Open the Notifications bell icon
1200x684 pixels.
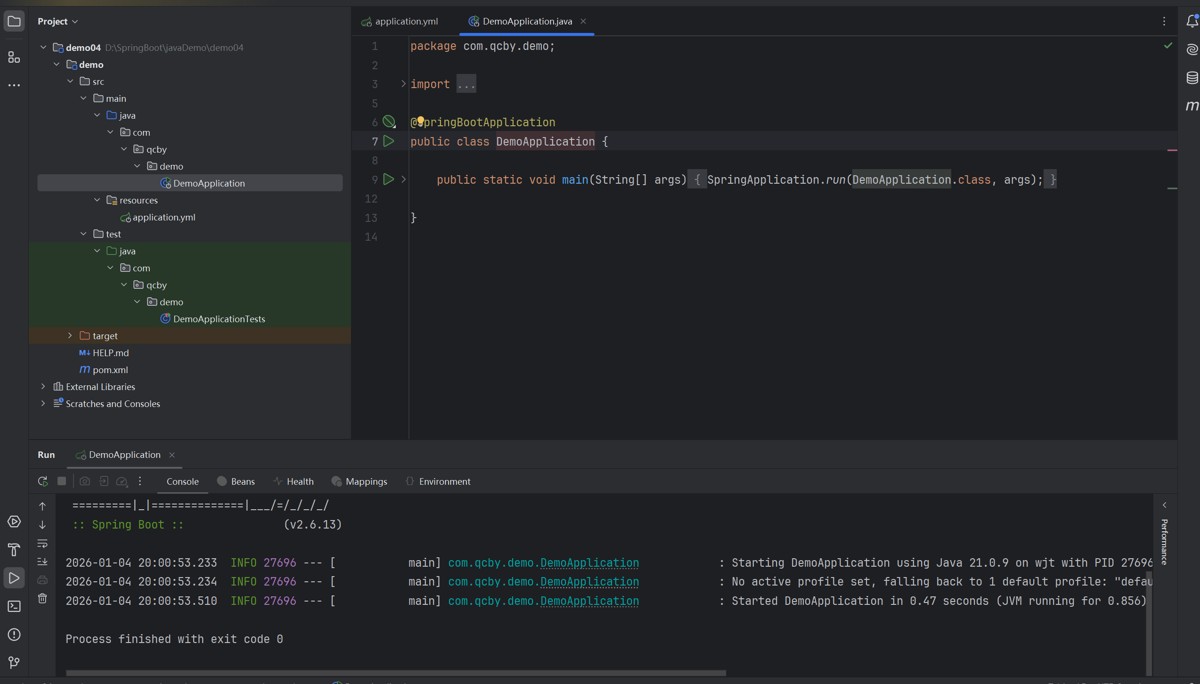[1192, 21]
